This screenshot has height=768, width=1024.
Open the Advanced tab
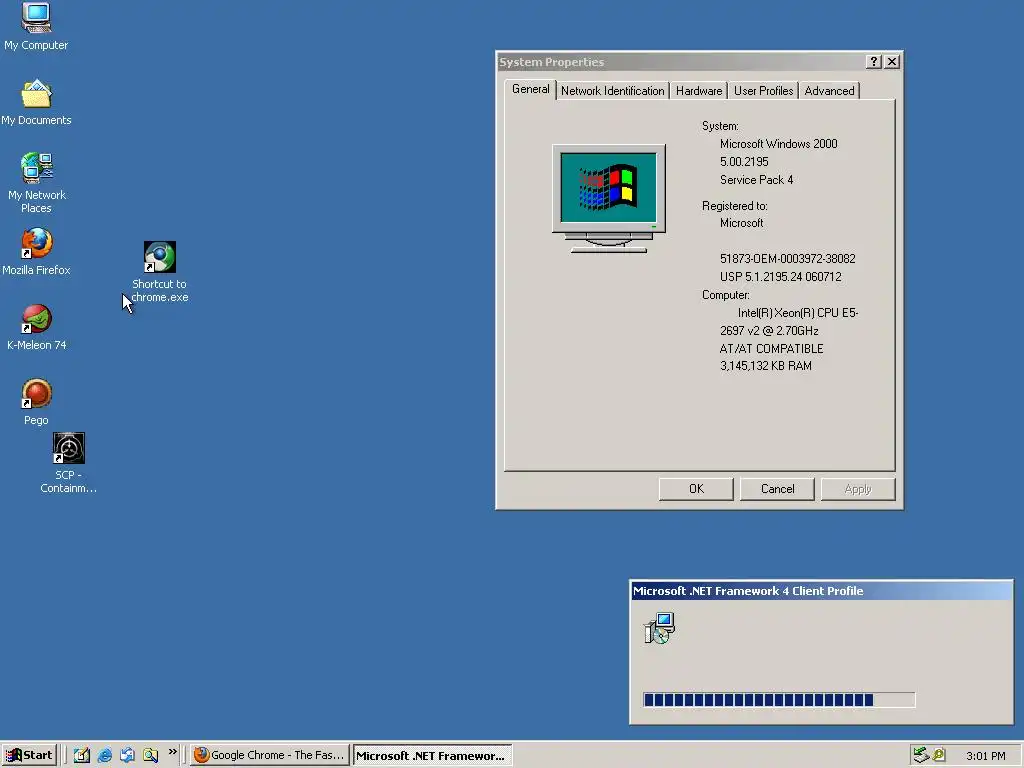click(829, 91)
